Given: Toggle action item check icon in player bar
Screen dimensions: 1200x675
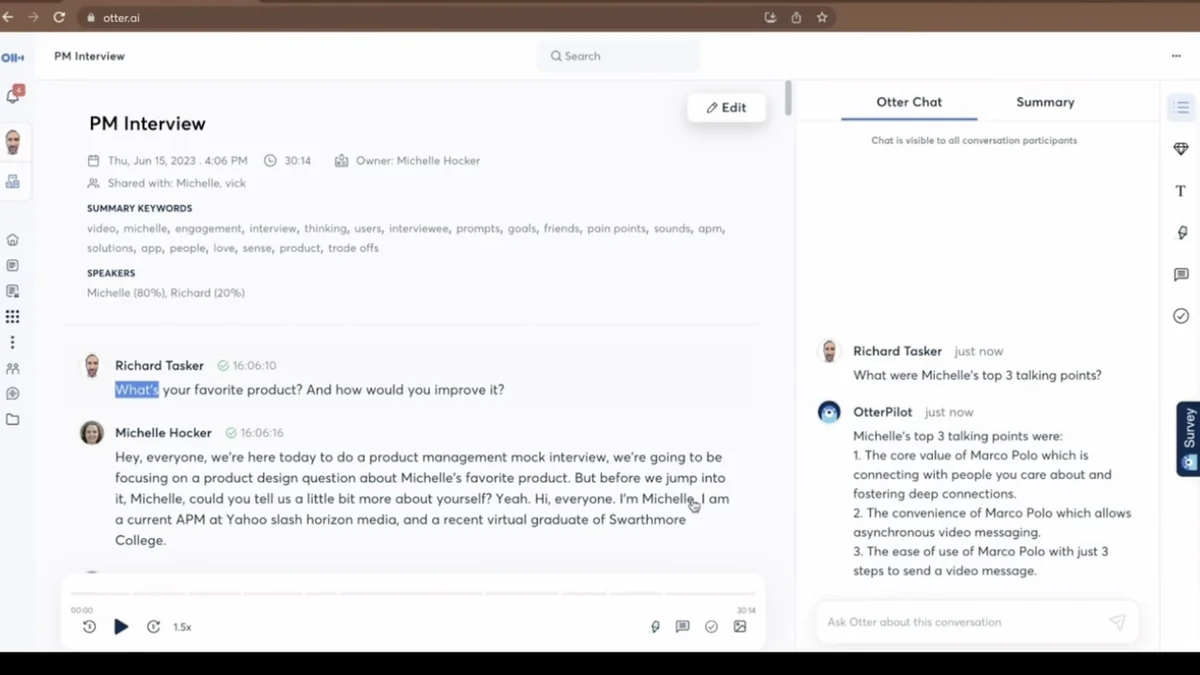Looking at the screenshot, I should point(711,627).
